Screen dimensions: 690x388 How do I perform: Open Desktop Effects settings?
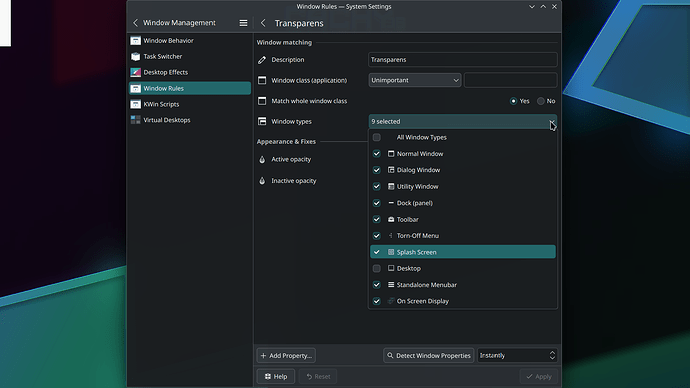(x=190, y=72)
